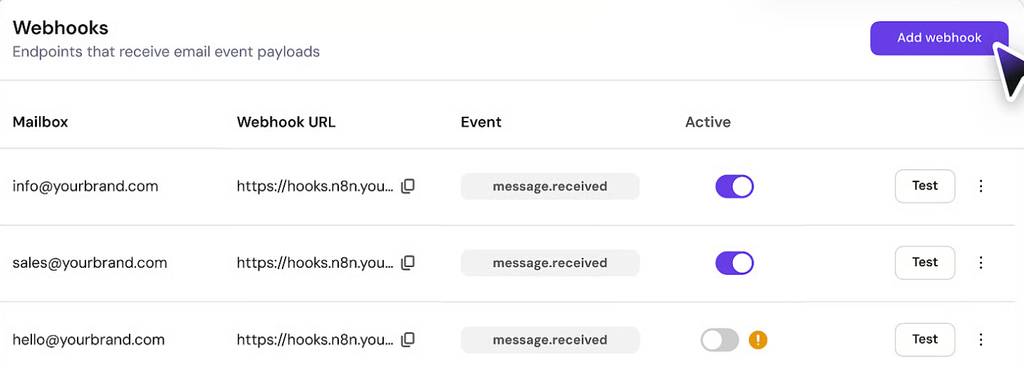Open more options for info@yourbrand.com row

pos(980,186)
